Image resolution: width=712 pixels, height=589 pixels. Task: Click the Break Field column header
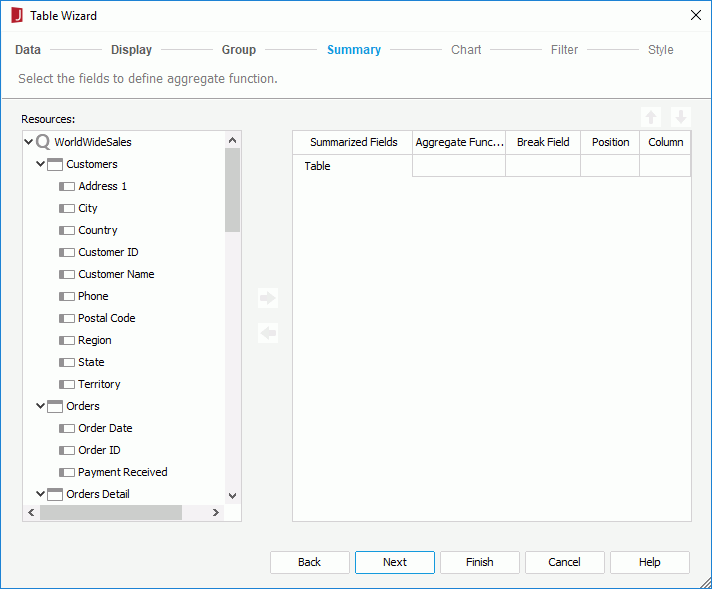pyautogui.click(x=543, y=142)
